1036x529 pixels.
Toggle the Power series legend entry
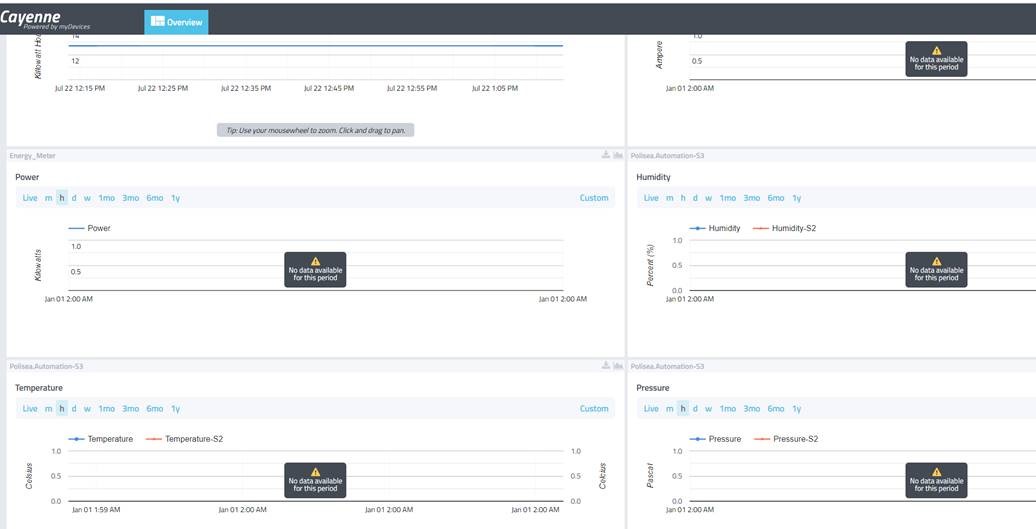coord(90,228)
